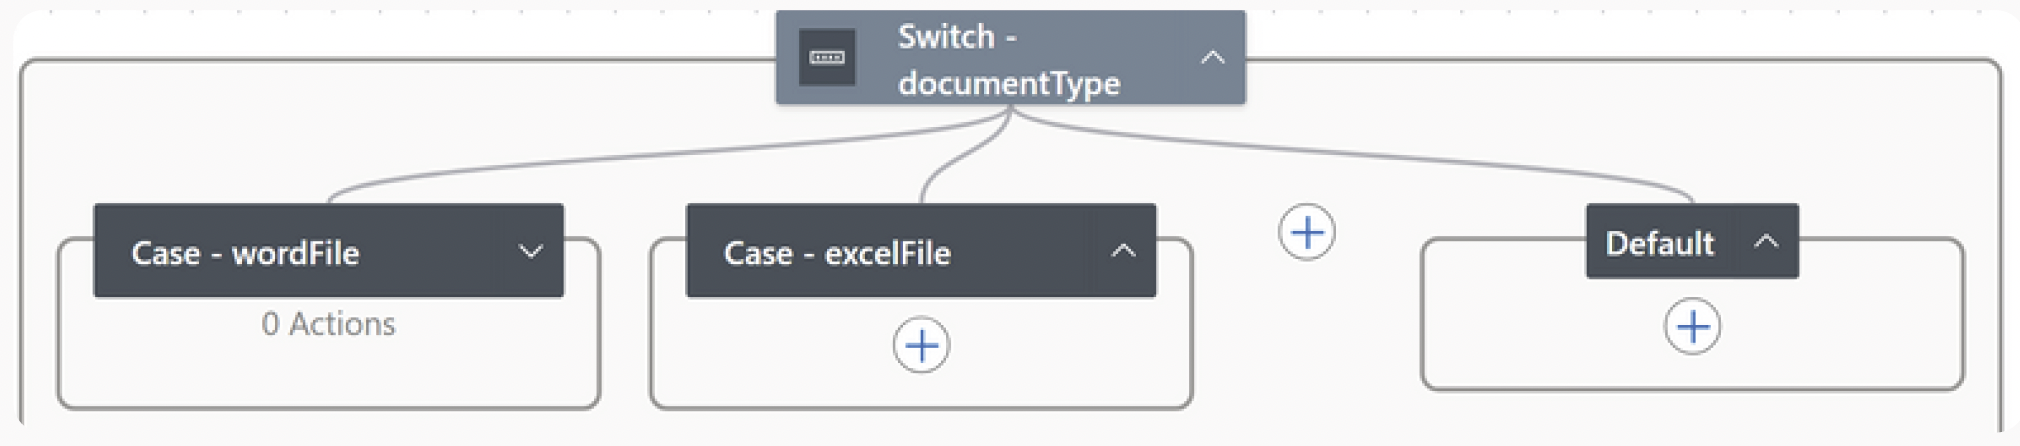Add a new case to the switch

click(1306, 233)
